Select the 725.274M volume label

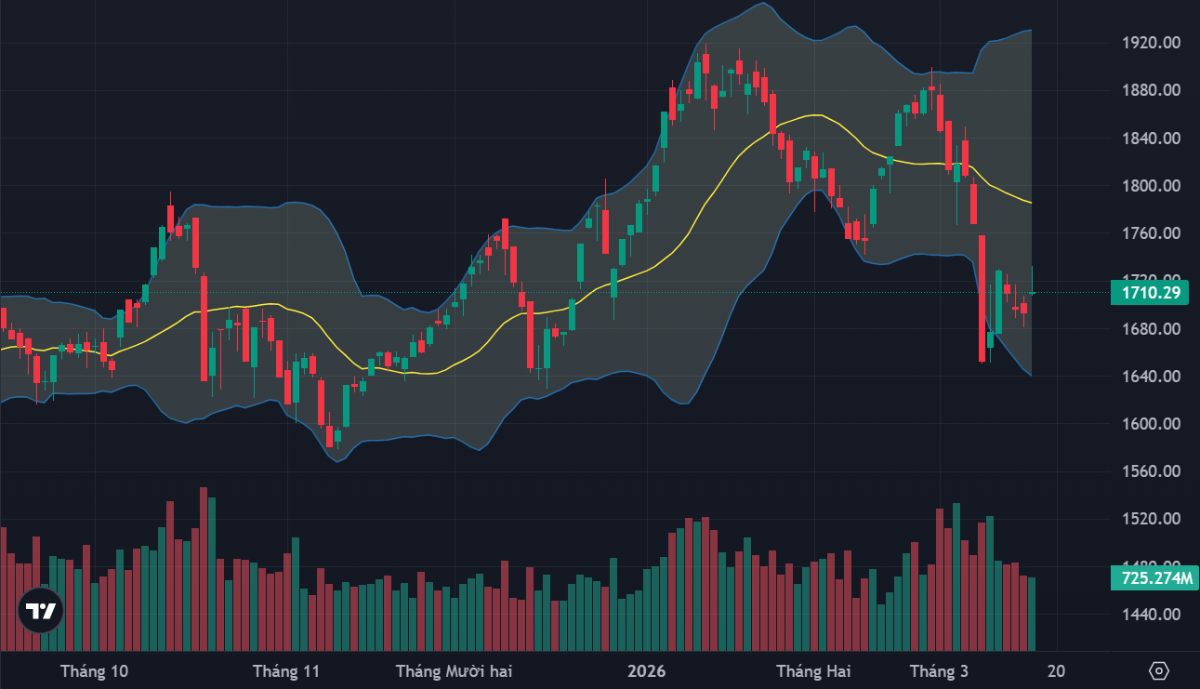pyautogui.click(x=1153, y=579)
